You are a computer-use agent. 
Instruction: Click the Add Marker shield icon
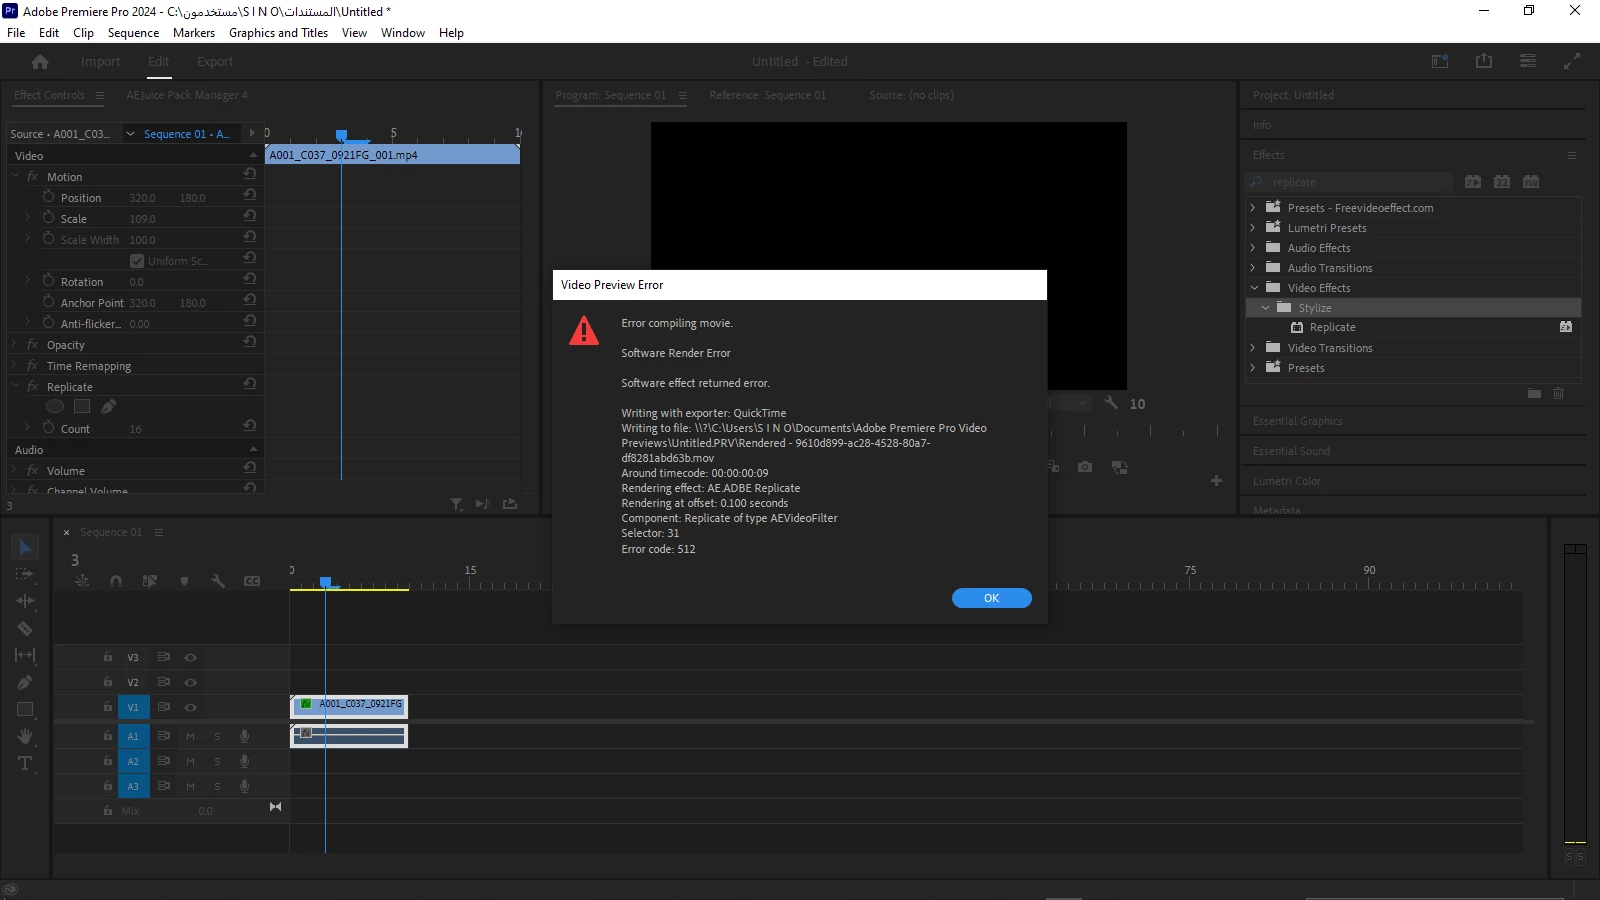[x=184, y=581]
